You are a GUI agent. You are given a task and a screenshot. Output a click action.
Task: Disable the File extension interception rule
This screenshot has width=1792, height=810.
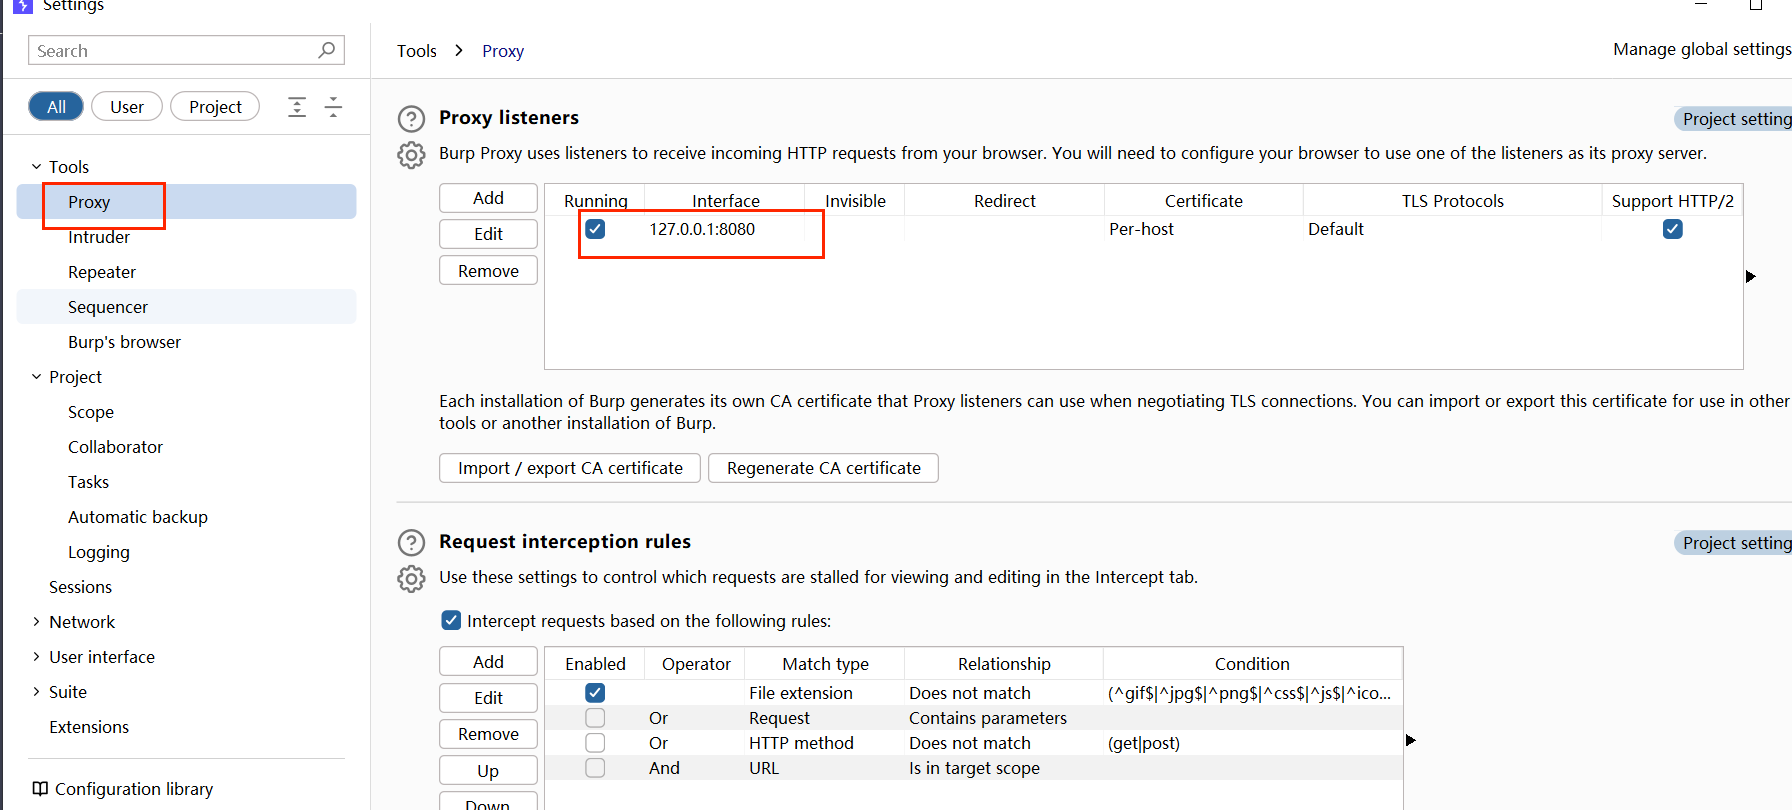point(595,692)
